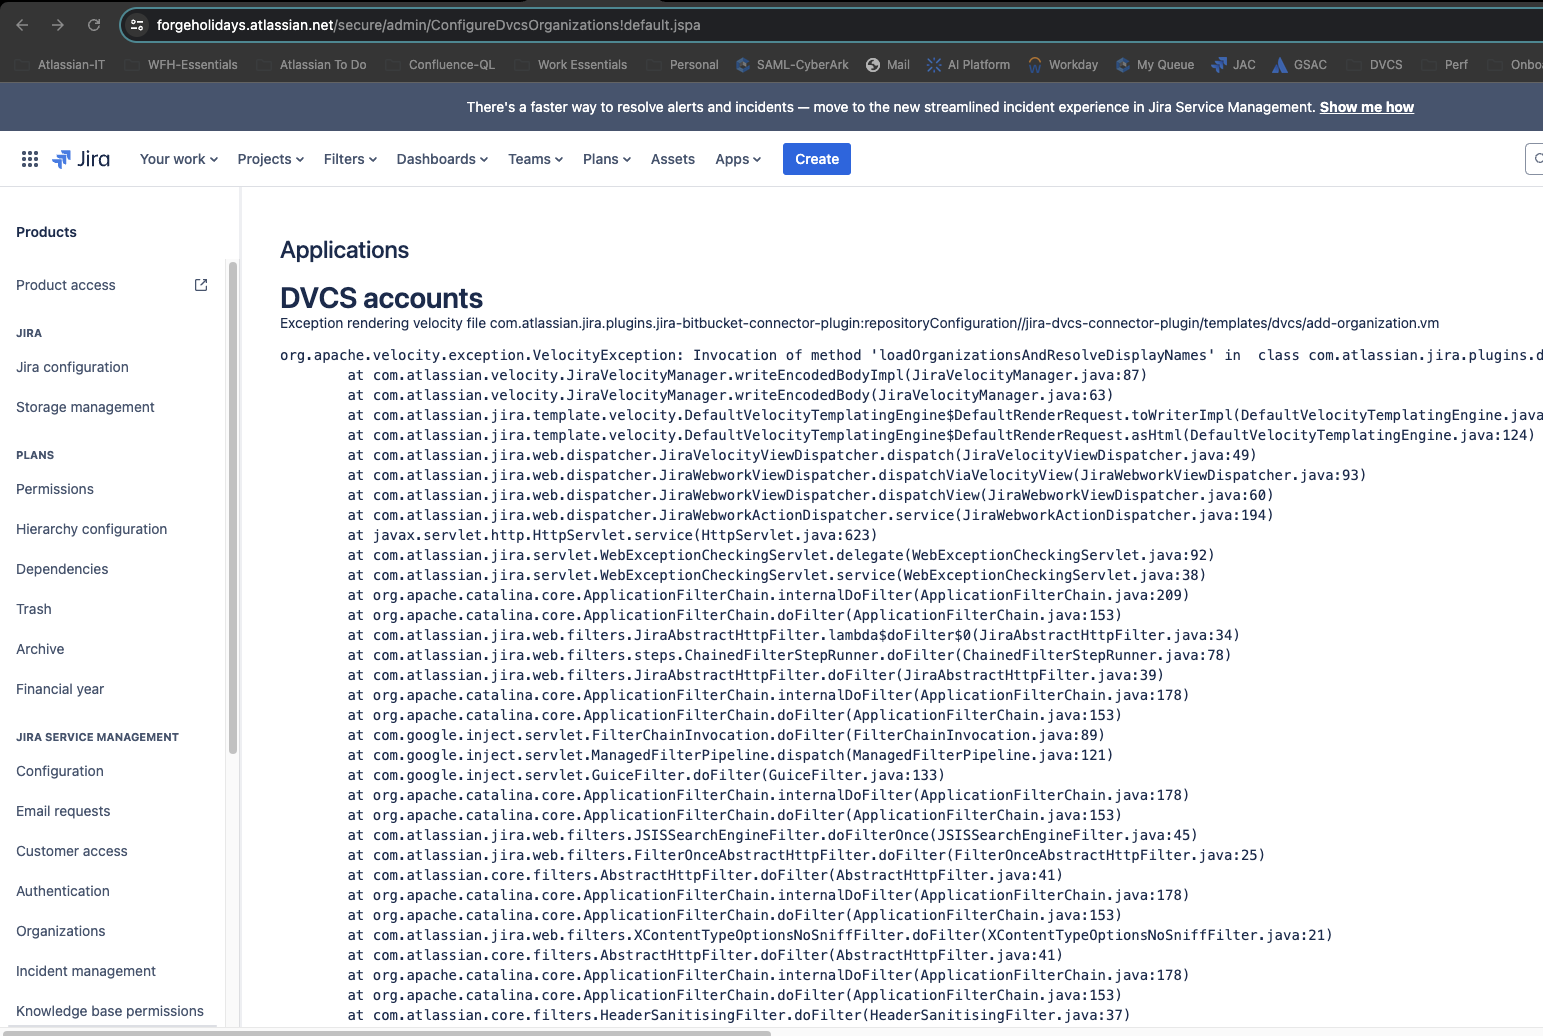
Task: Click the horizontal page scrollbar
Action: coord(386,1032)
